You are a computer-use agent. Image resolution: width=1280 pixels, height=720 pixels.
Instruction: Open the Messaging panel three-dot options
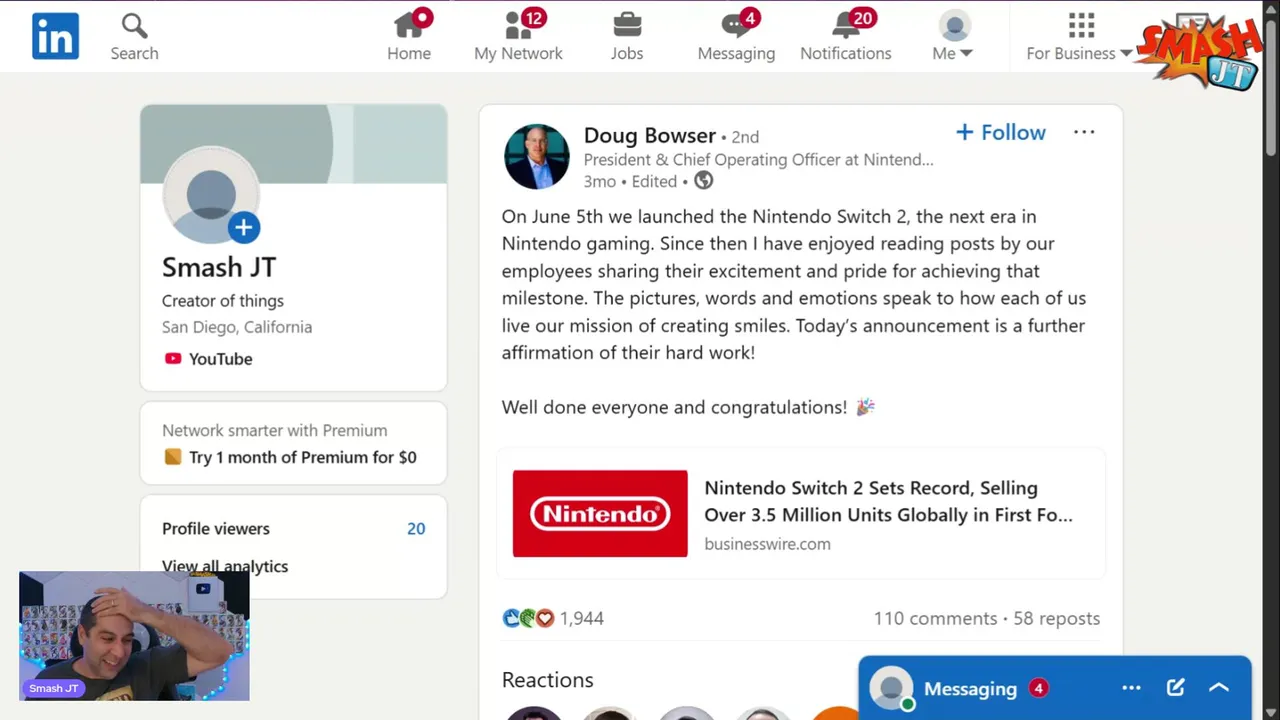1131,688
